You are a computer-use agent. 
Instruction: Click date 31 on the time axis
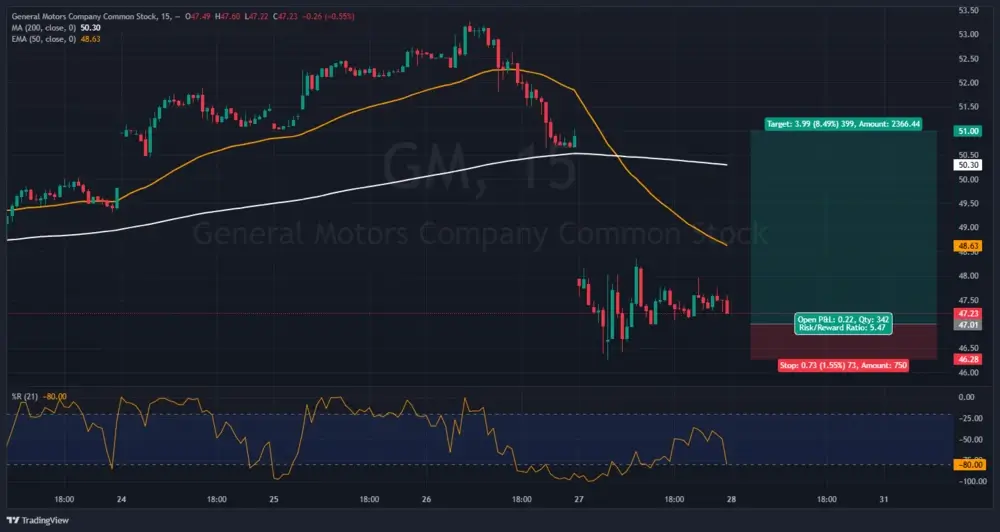click(x=883, y=499)
